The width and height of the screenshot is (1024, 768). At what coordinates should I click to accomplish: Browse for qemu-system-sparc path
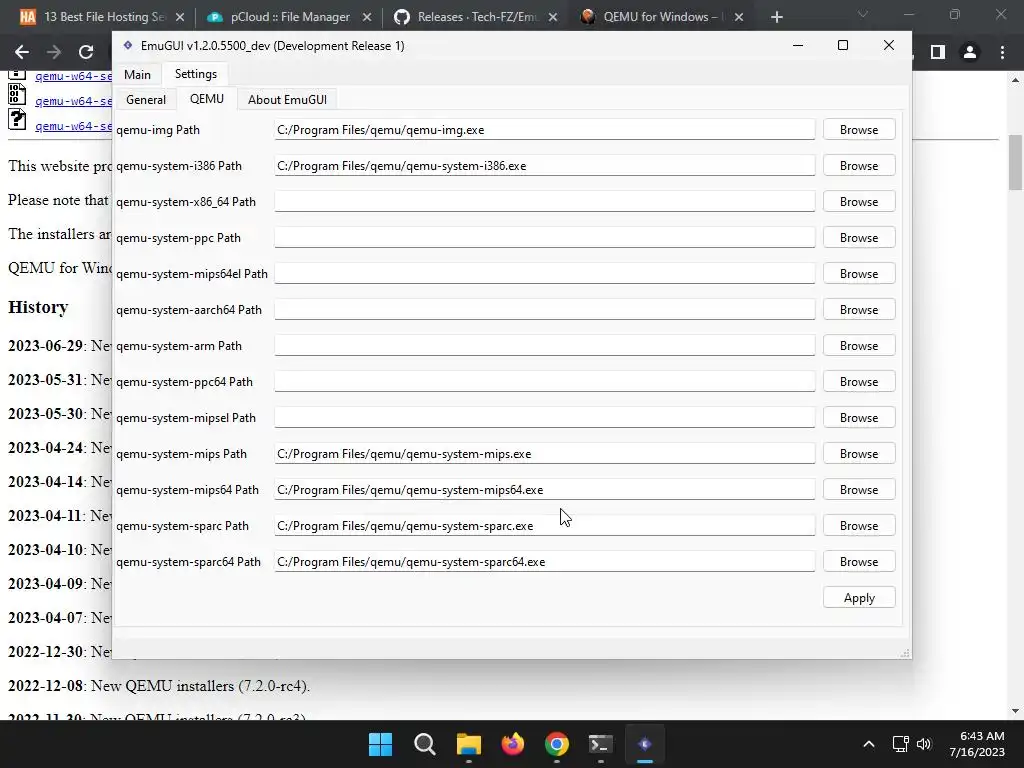pos(859,524)
